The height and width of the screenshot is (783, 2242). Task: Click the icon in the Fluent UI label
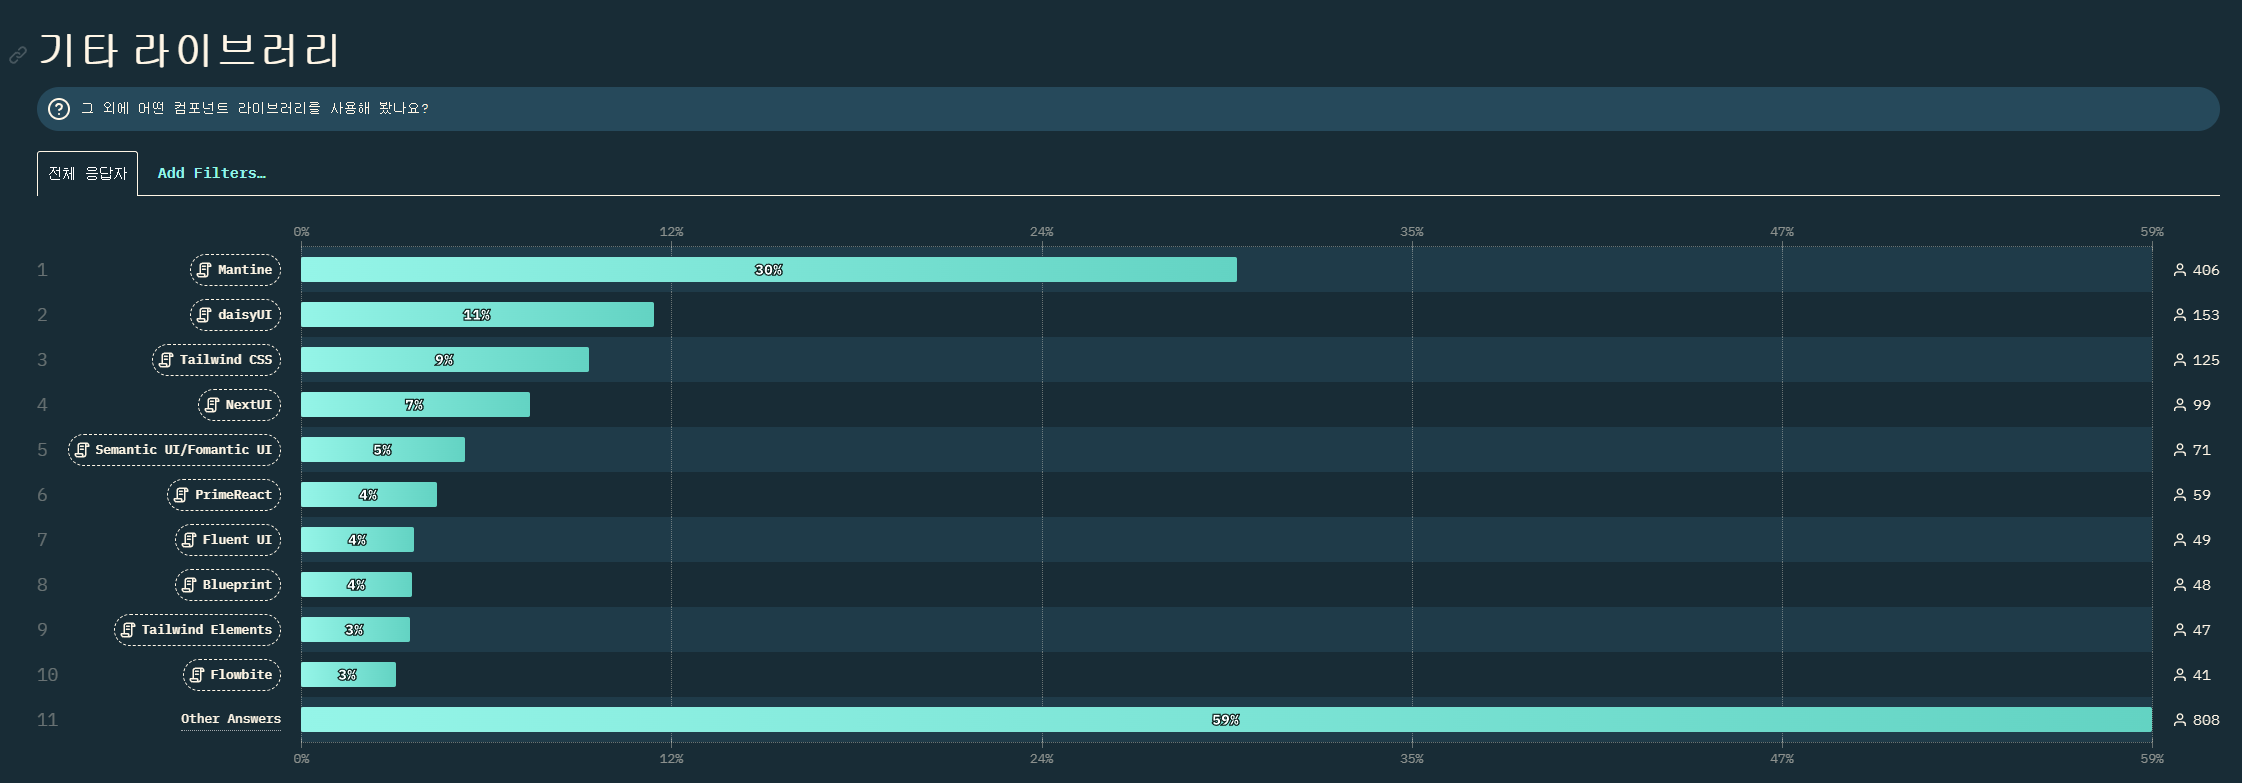click(x=189, y=540)
